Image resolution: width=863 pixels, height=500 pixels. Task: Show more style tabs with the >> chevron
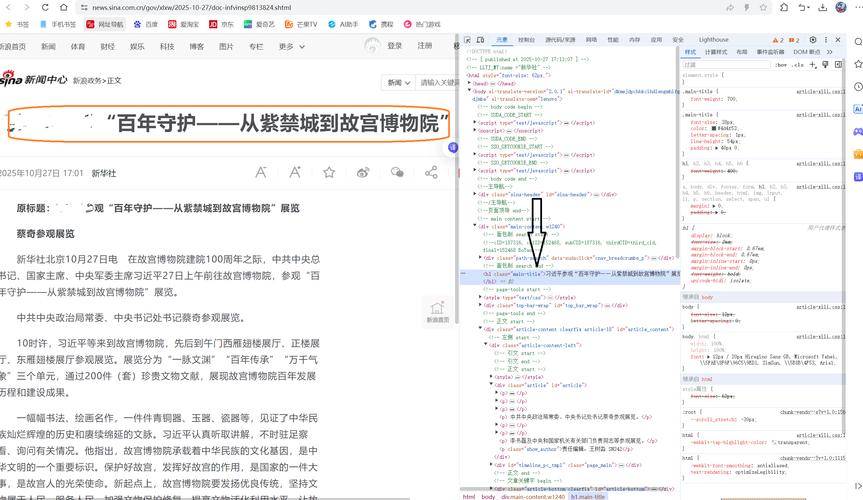tap(829, 52)
